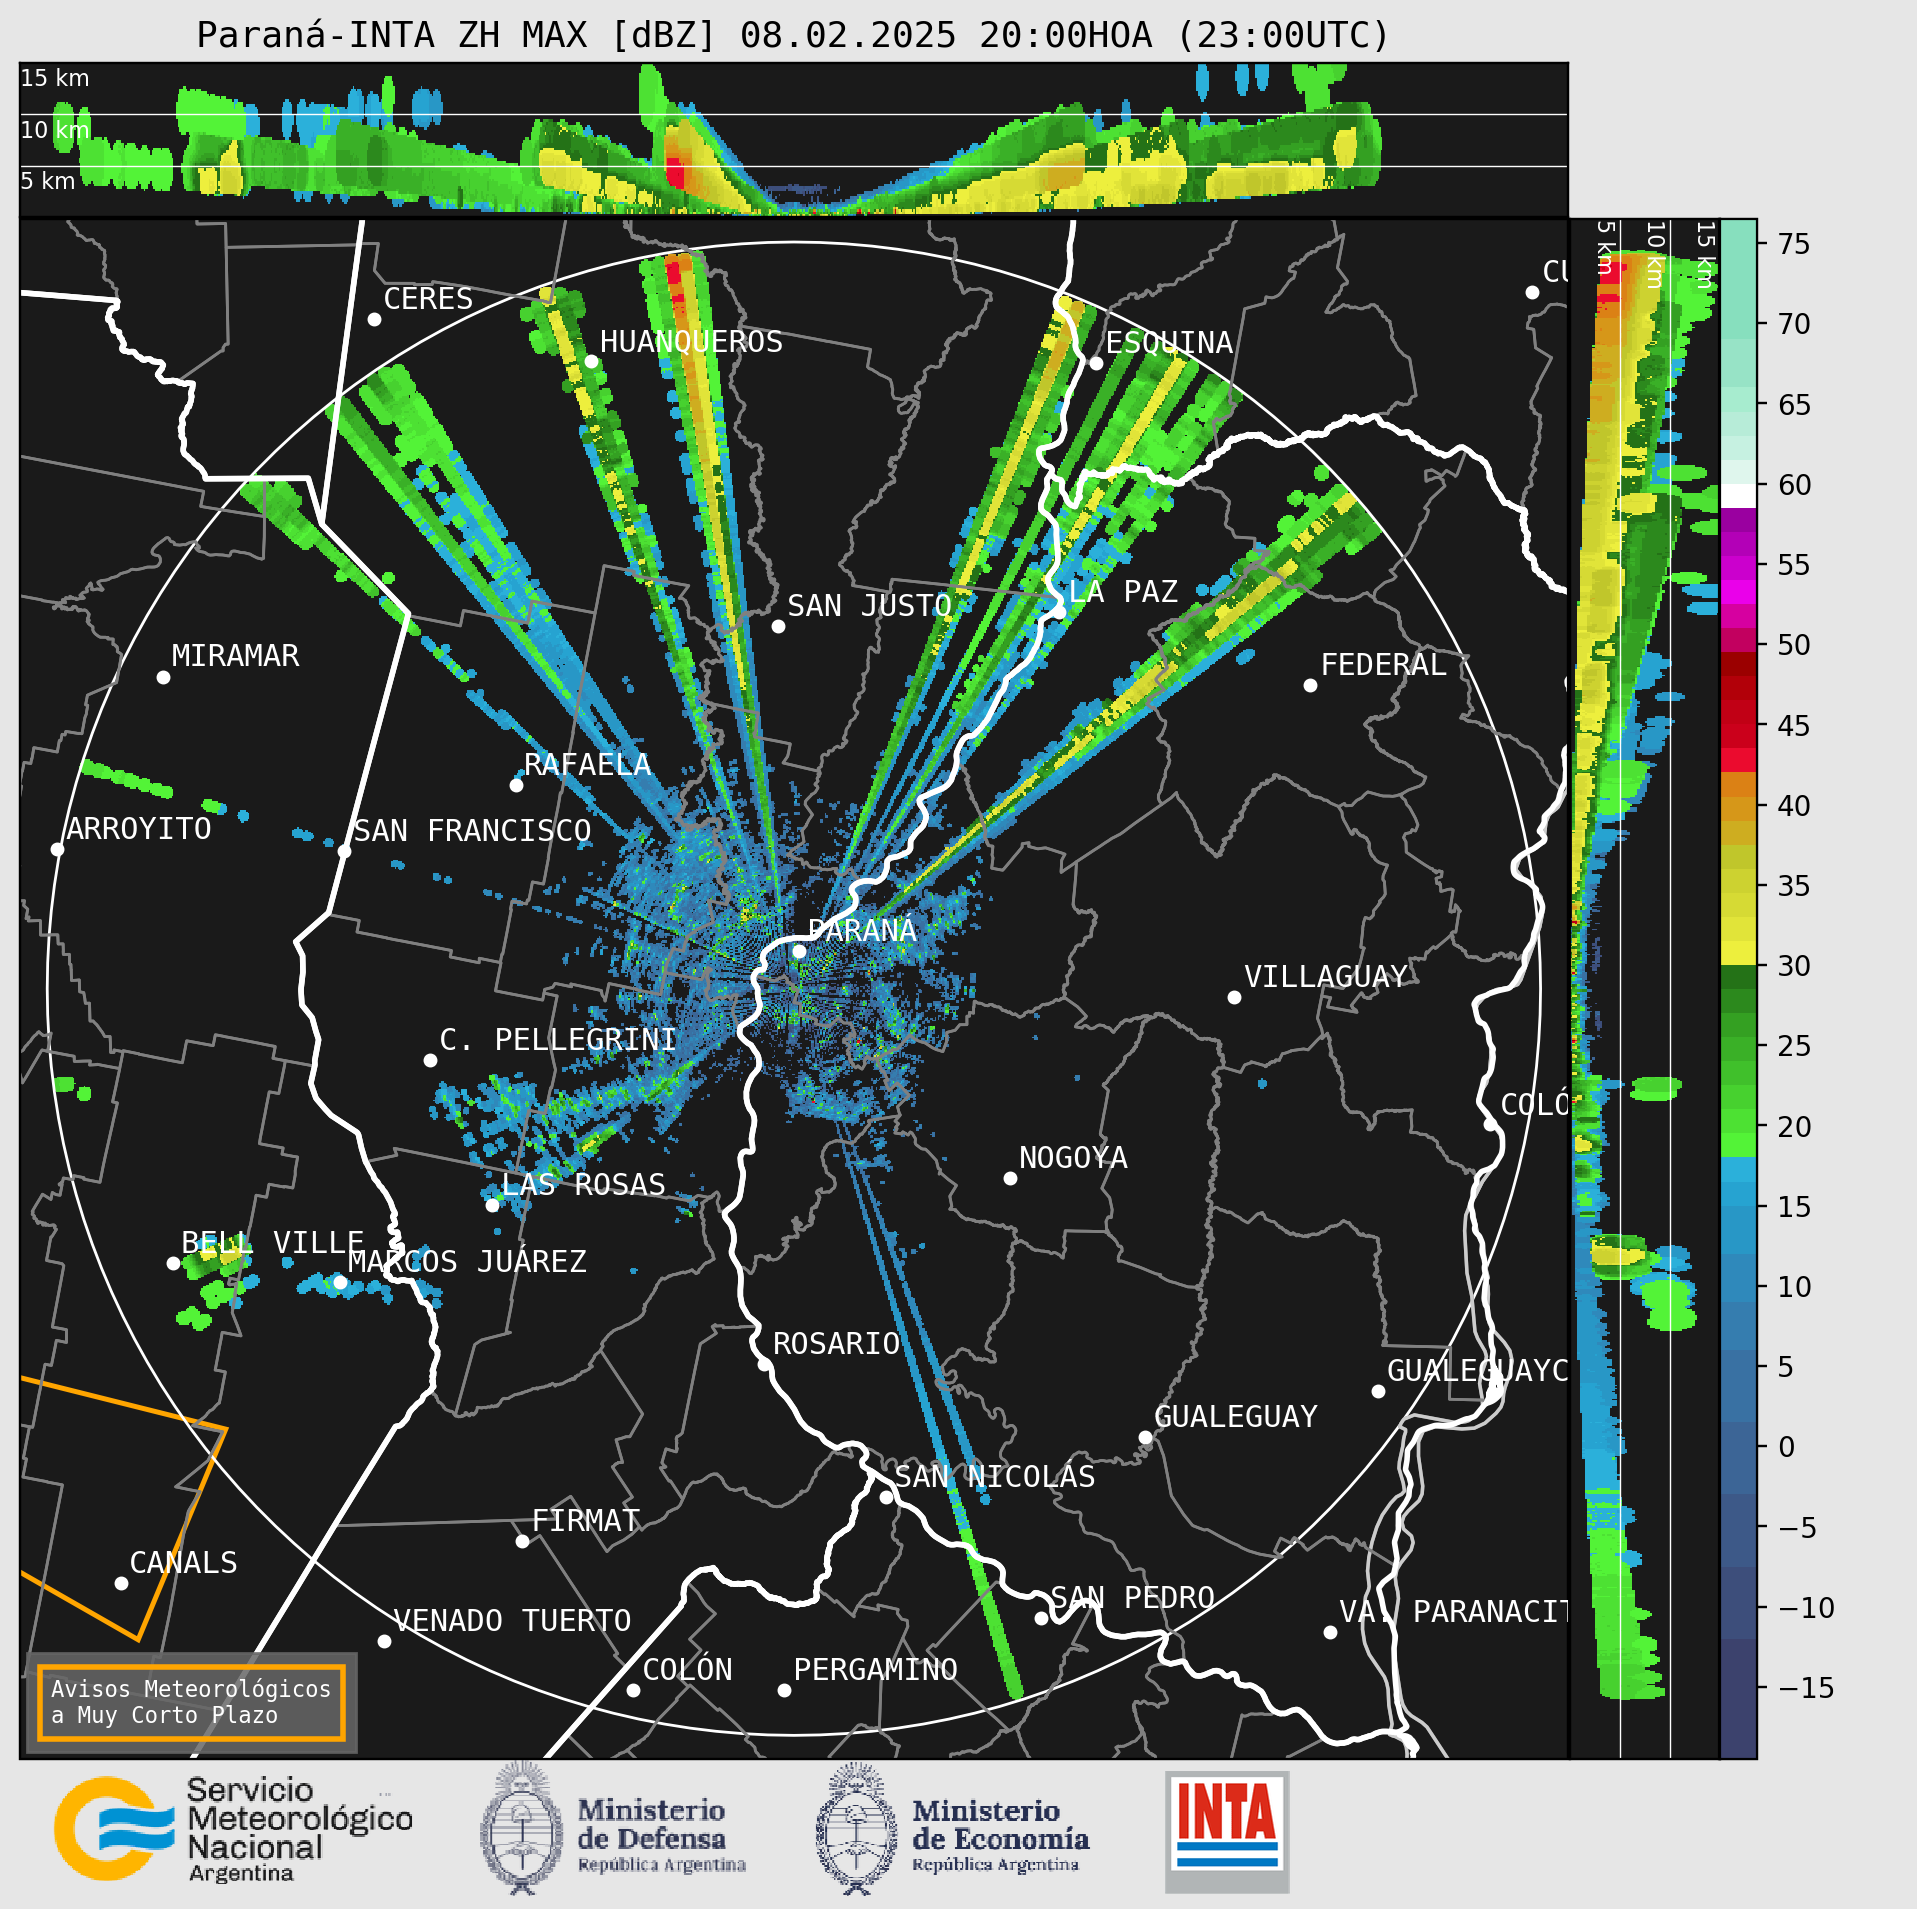Click the INTA logo
The width and height of the screenshot is (1917, 1909).
pos(1227,1832)
